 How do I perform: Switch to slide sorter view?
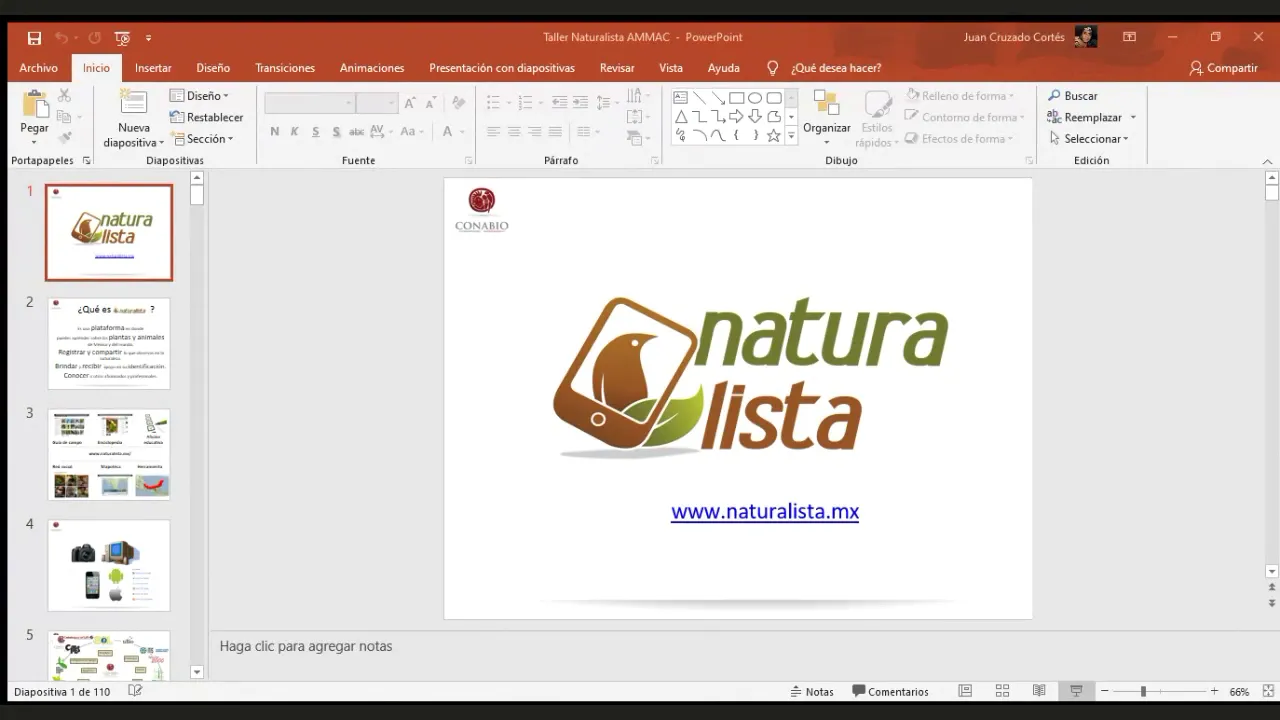tap(1002, 691)
